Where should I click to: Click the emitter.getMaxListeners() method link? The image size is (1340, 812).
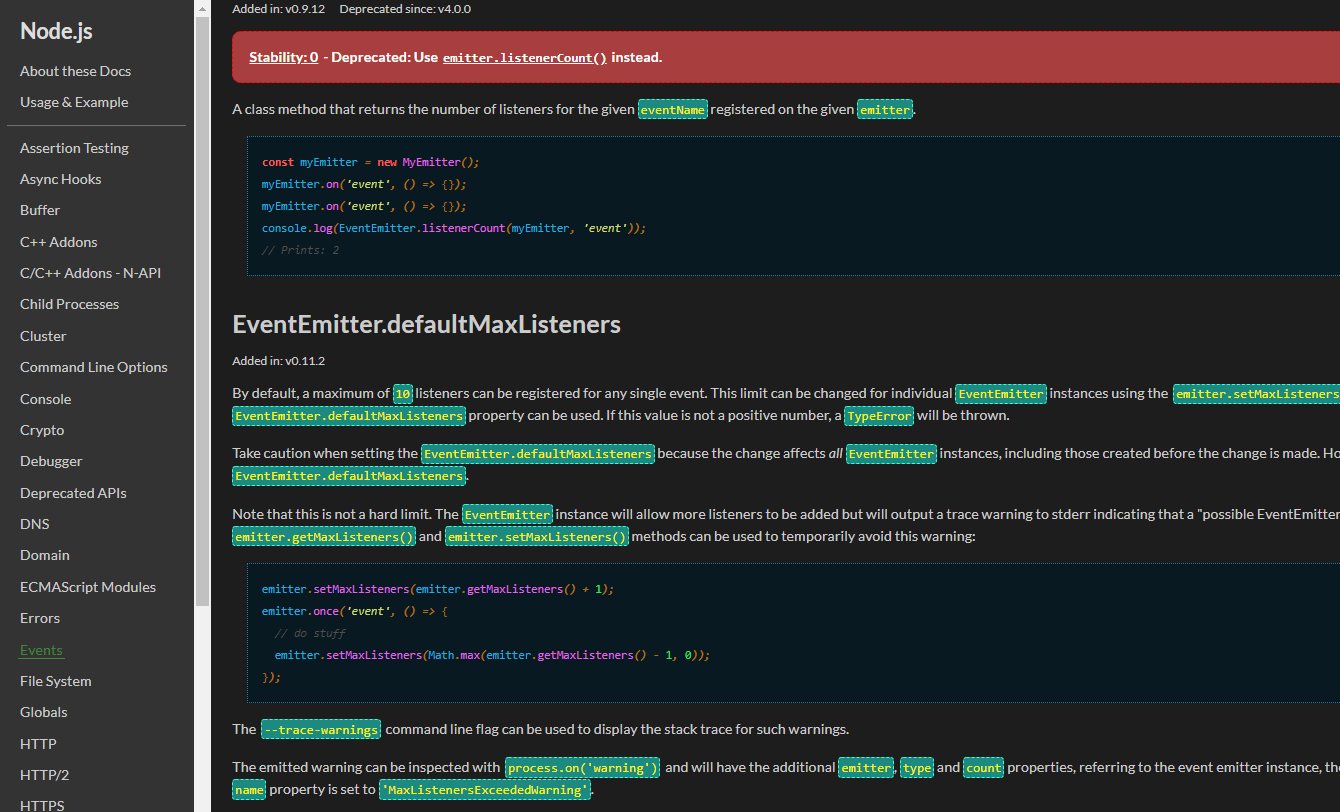pos(323,536)
